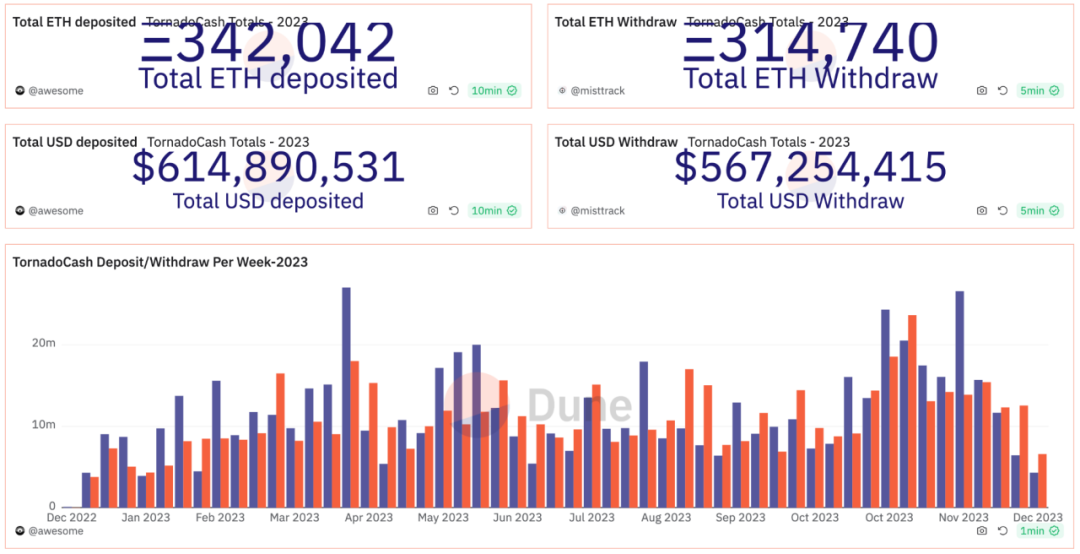Refresh the Total ETH Withdraw query
1080x554 pixels.
click(1003, 90)
